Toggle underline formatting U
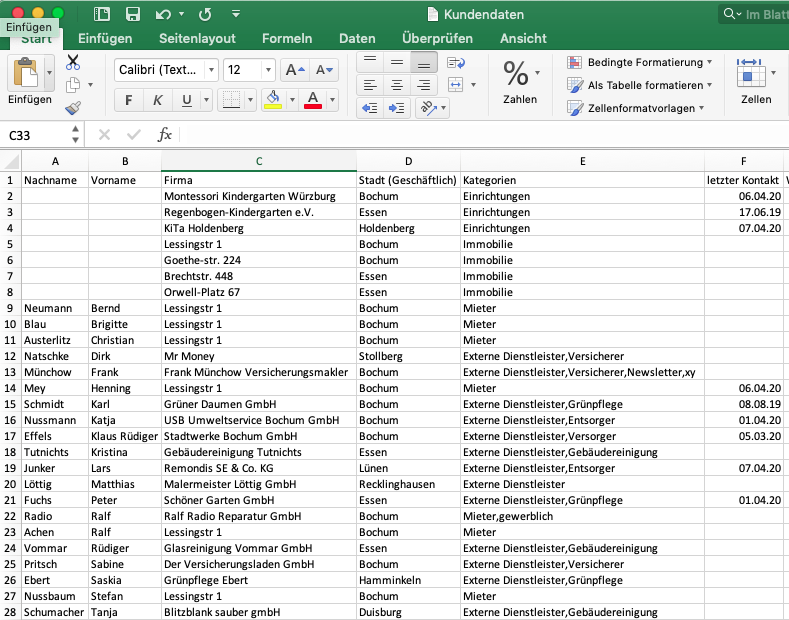This screenshot has height=620, width=789. click(x=187, y=100)
